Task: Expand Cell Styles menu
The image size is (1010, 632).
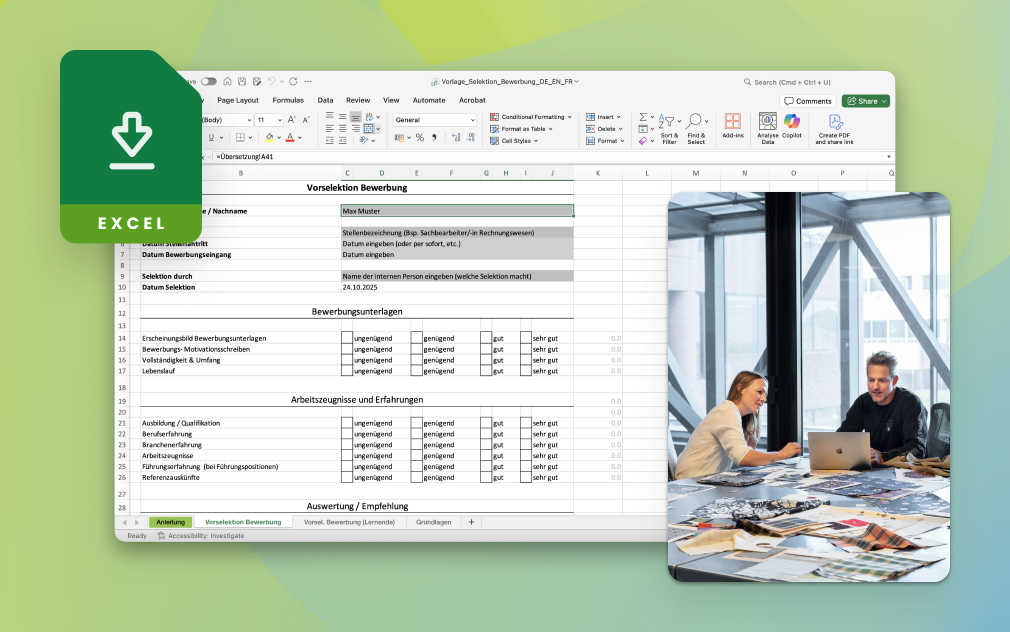Action: (514, 140)
